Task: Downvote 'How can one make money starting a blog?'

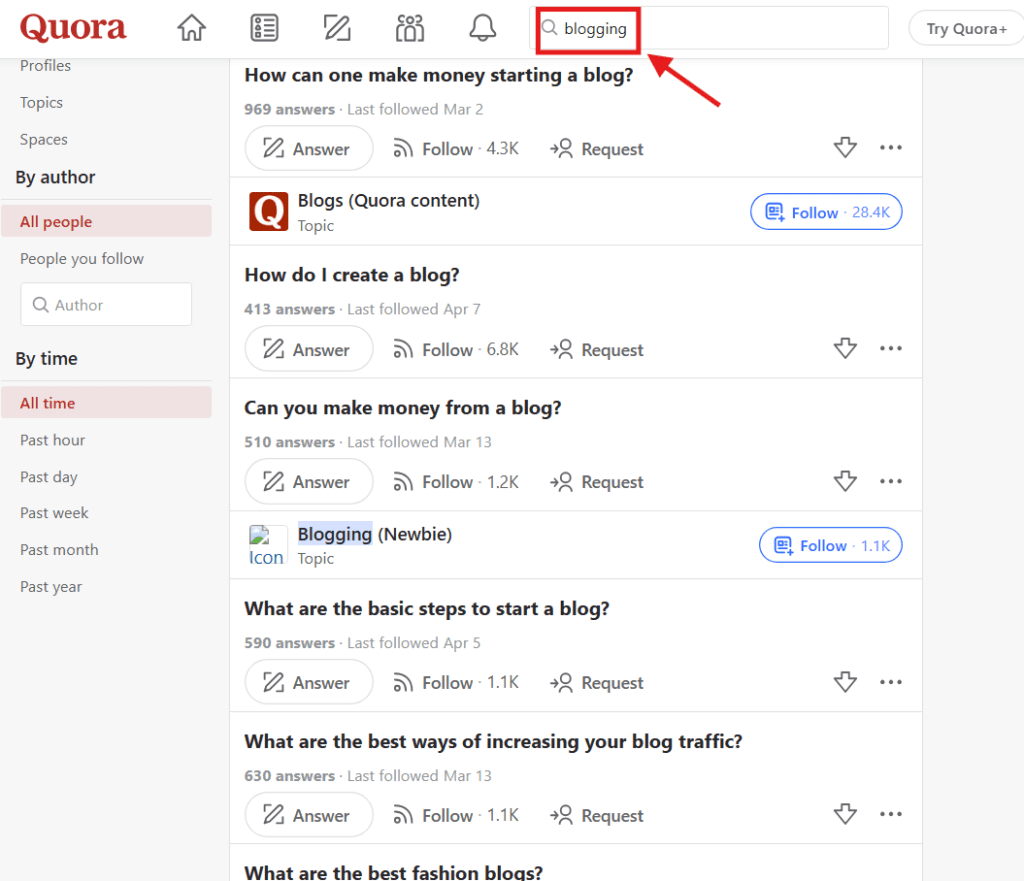Action: click(x=845, y=148)
